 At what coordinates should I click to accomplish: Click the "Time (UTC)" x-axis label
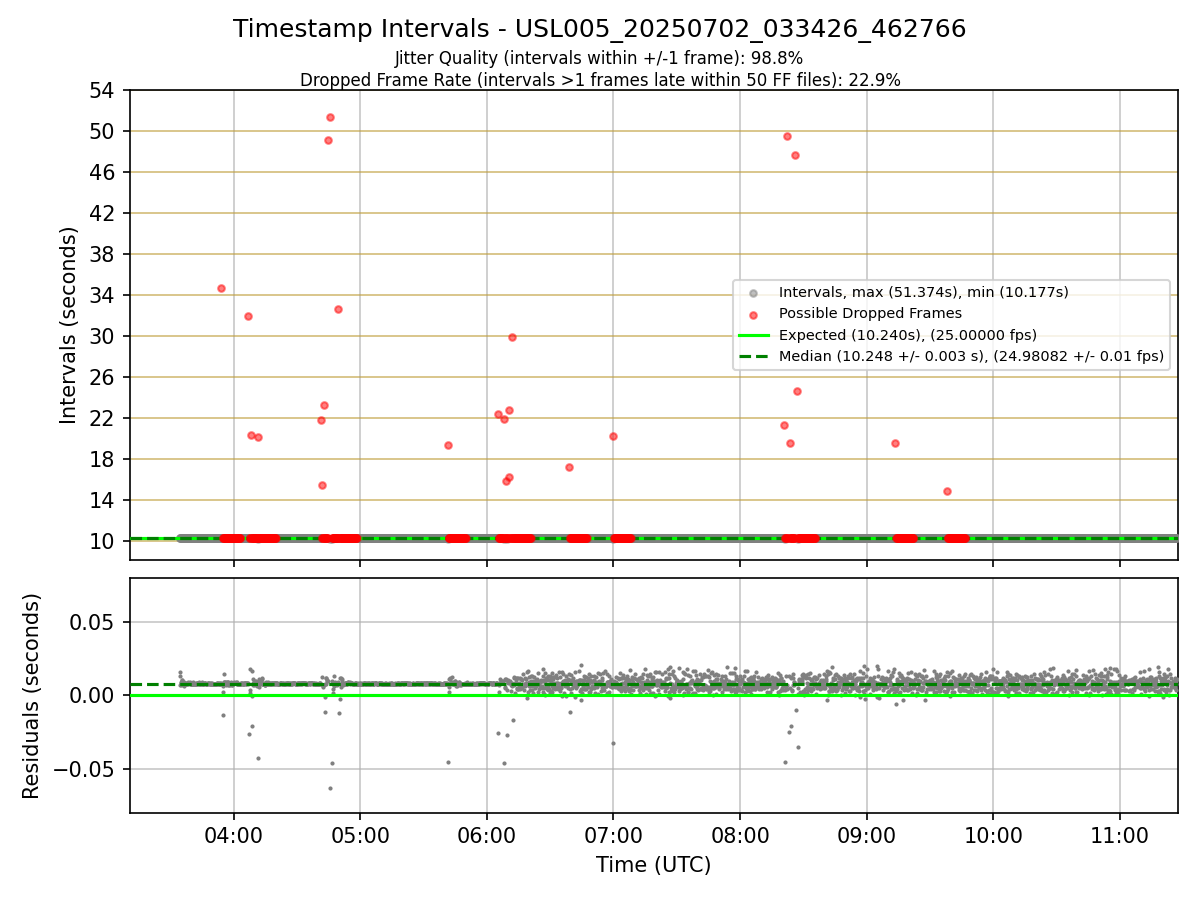click(653, 865)
